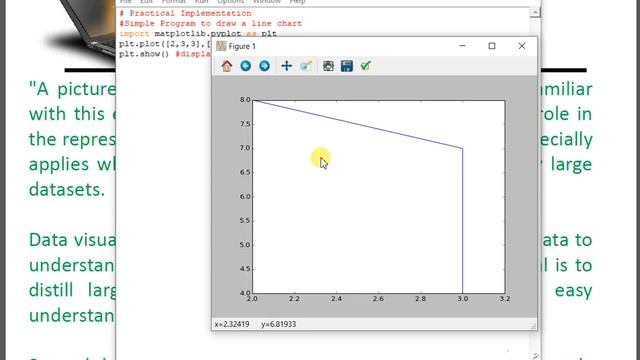
Task: Open the Edit axis parameters checkmark tool
Action: pos(365,66)
